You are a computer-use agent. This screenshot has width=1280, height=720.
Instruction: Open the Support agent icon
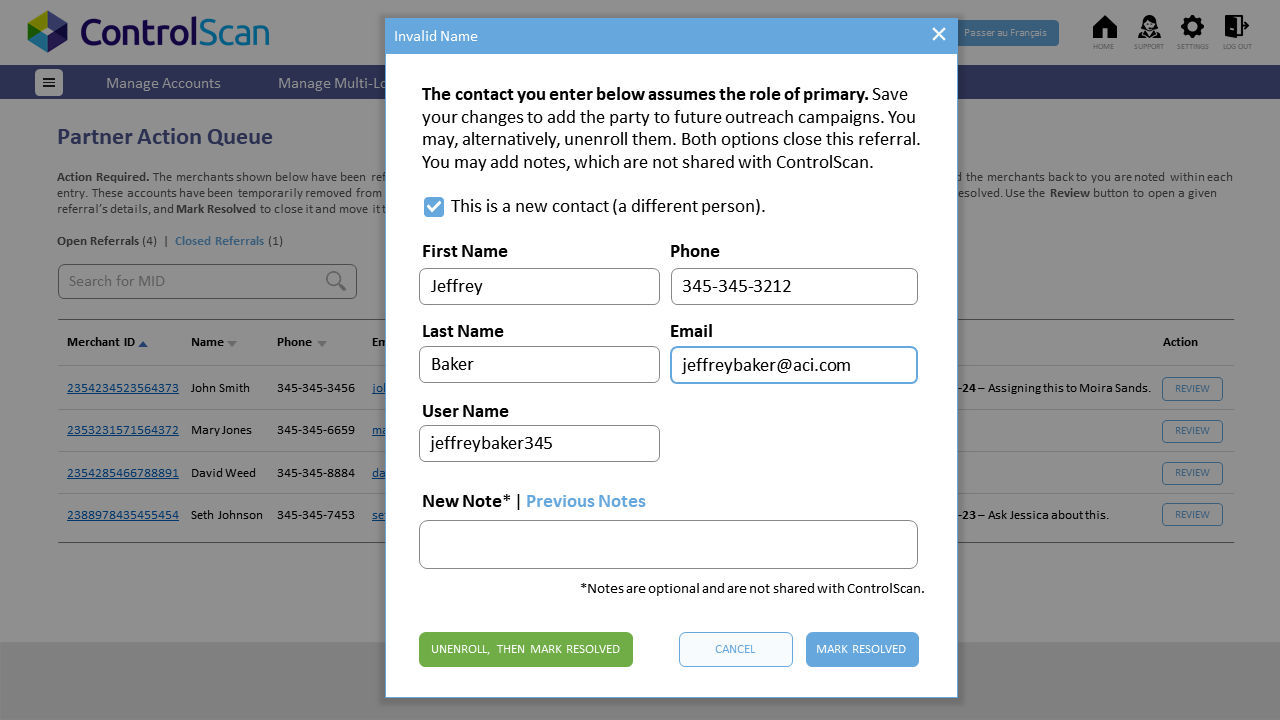pyautogui.click(x=1149, y=27)
